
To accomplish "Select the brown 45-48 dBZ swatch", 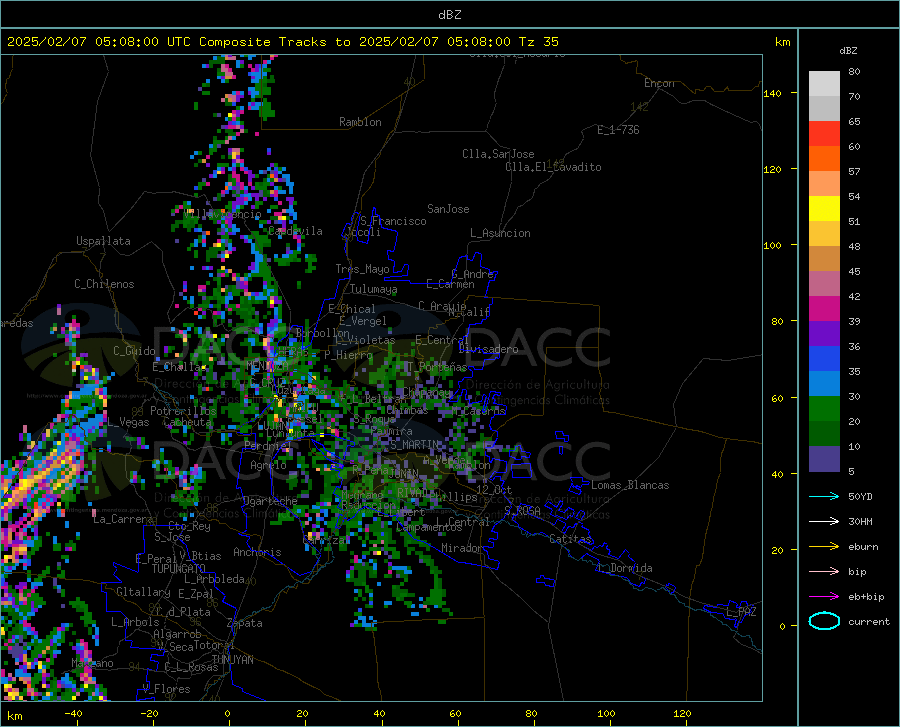I will [824, 259].
